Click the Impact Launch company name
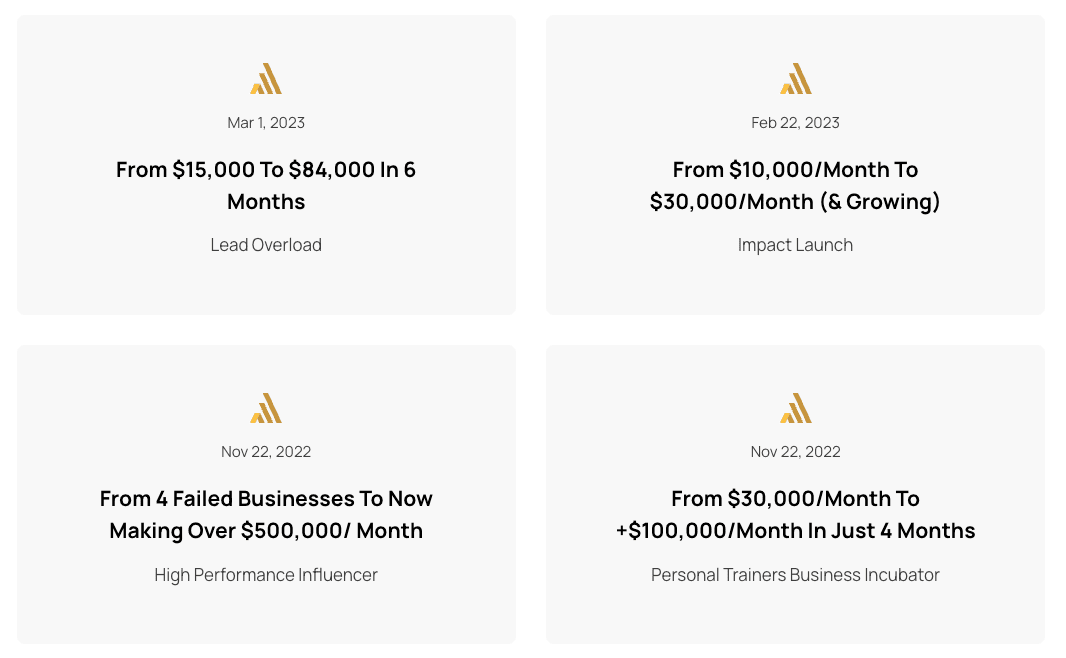Viewport: 1066px width, 658px height. pos(795,245)
